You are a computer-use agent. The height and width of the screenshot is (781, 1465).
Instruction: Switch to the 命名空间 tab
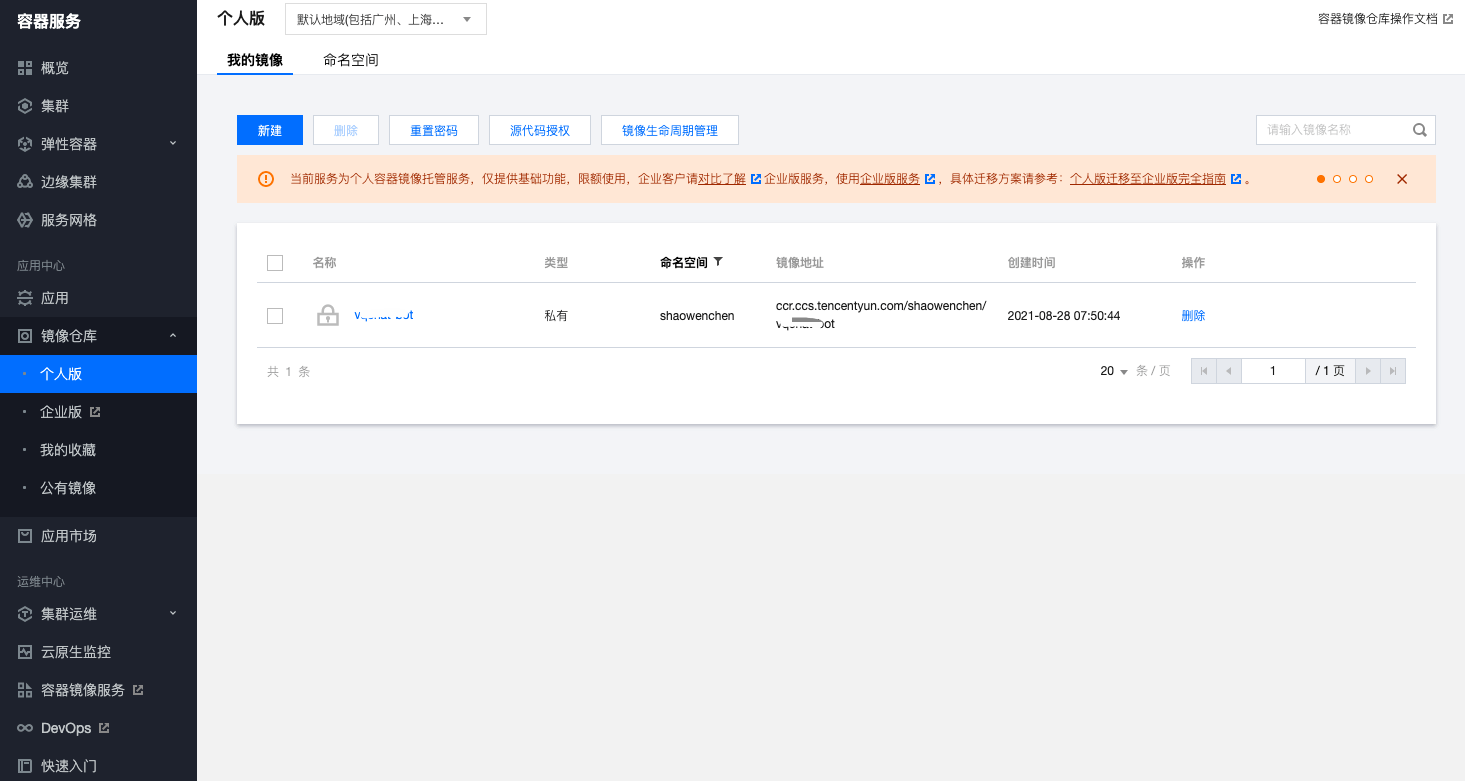[351, 60]
